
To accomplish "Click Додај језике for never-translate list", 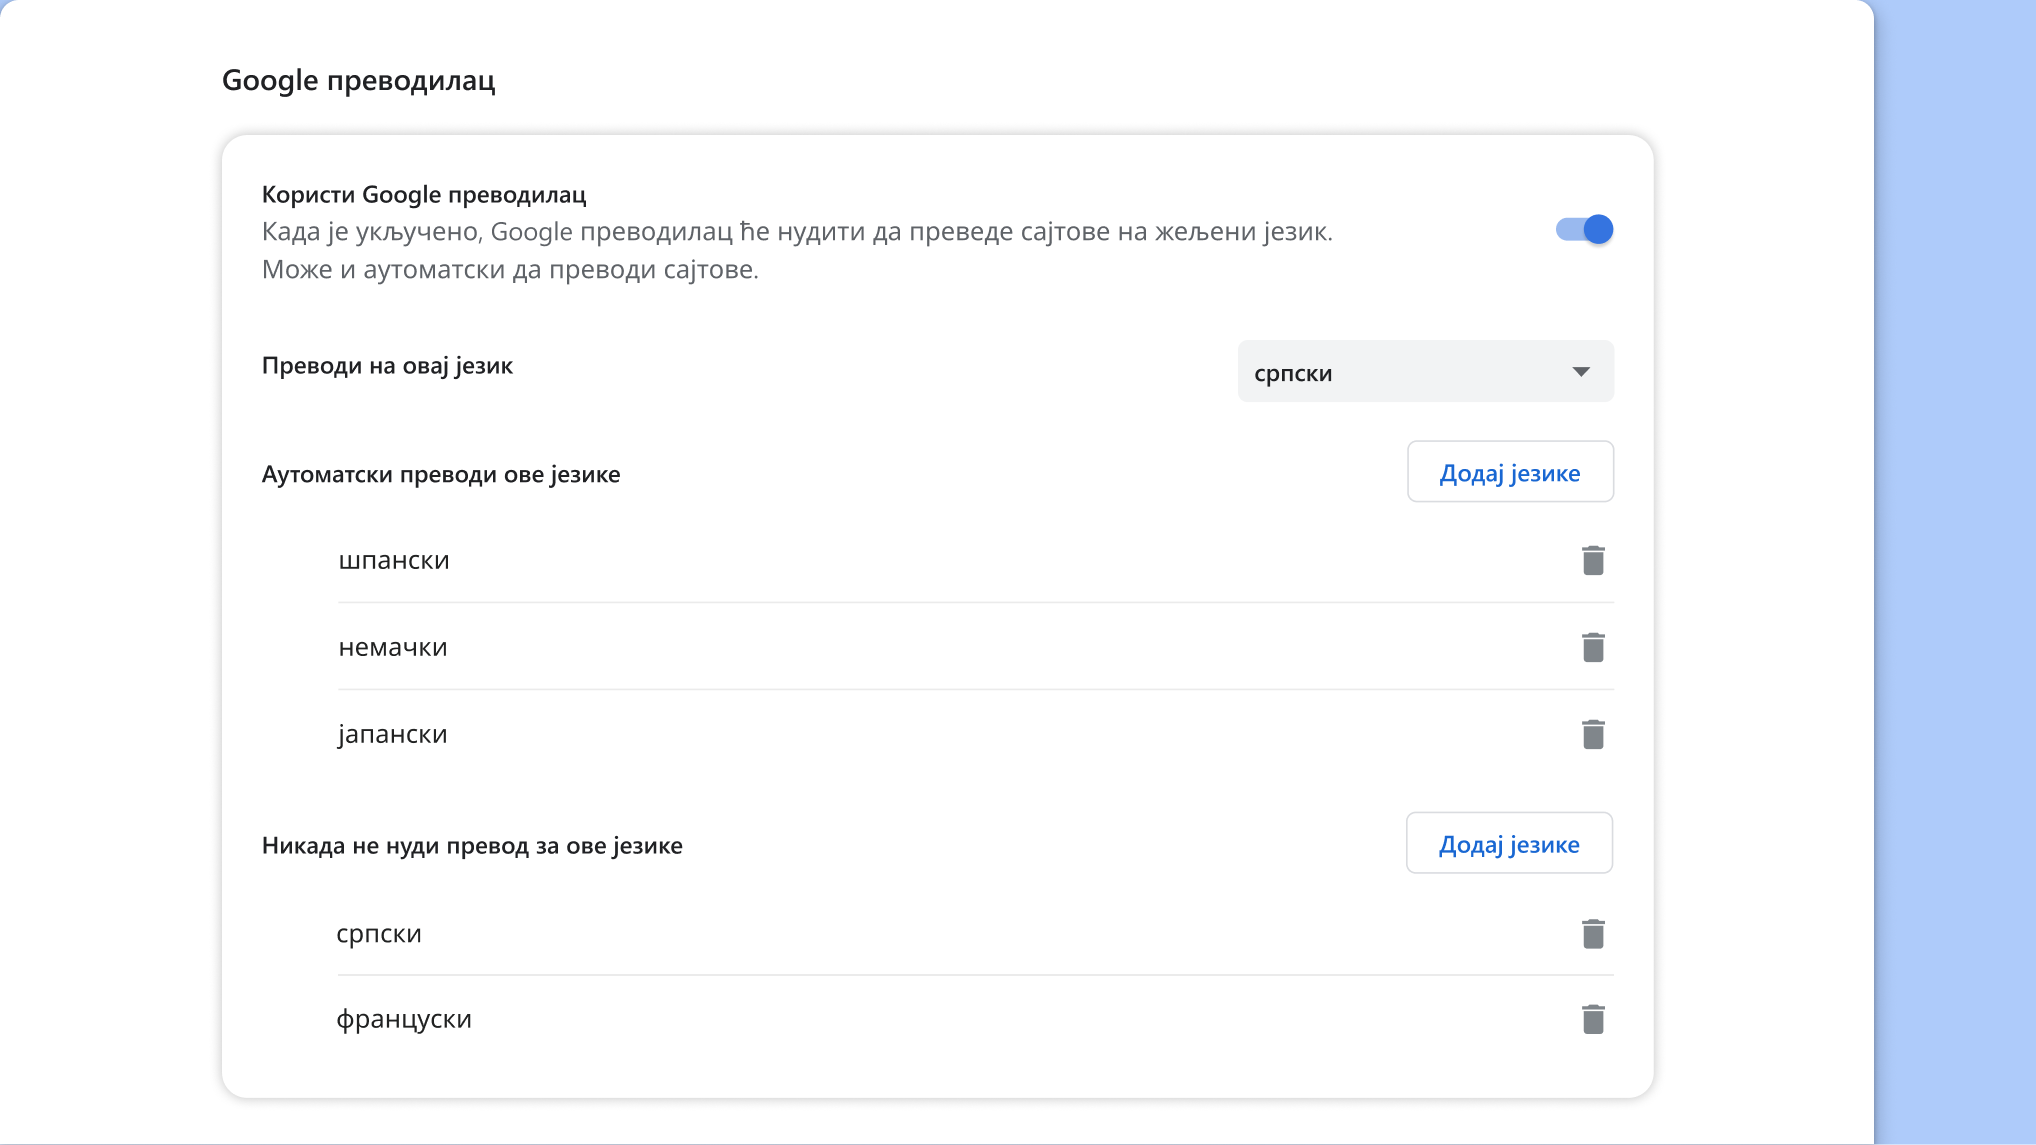I will click(1508, 844).
